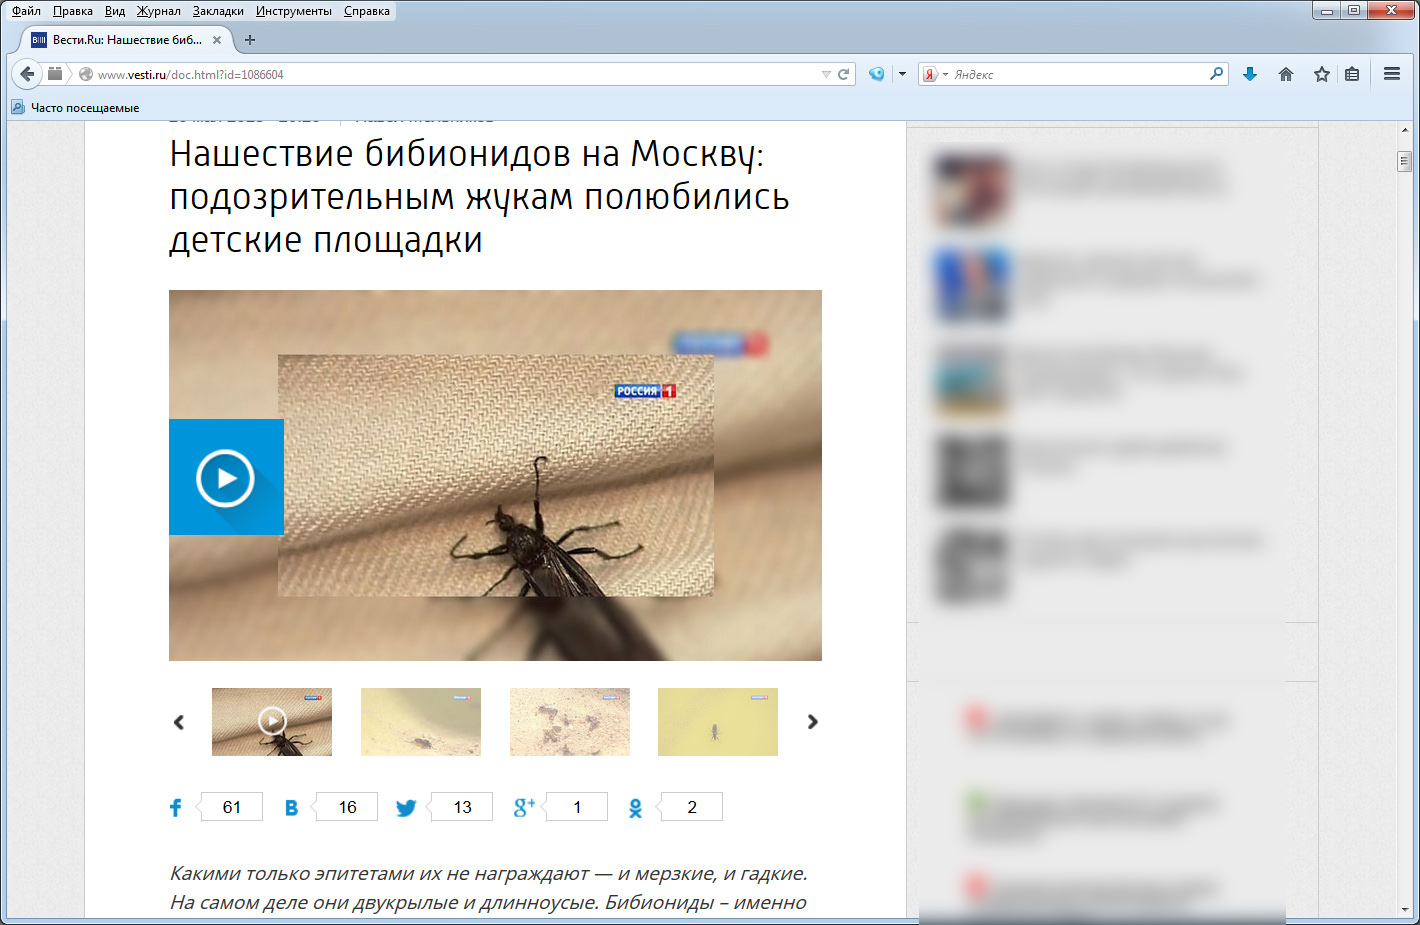Open the Downloads arrow icon
Image resolution: width=1420 pixels, height=925 pixels.
click(x=1250, y=74)
